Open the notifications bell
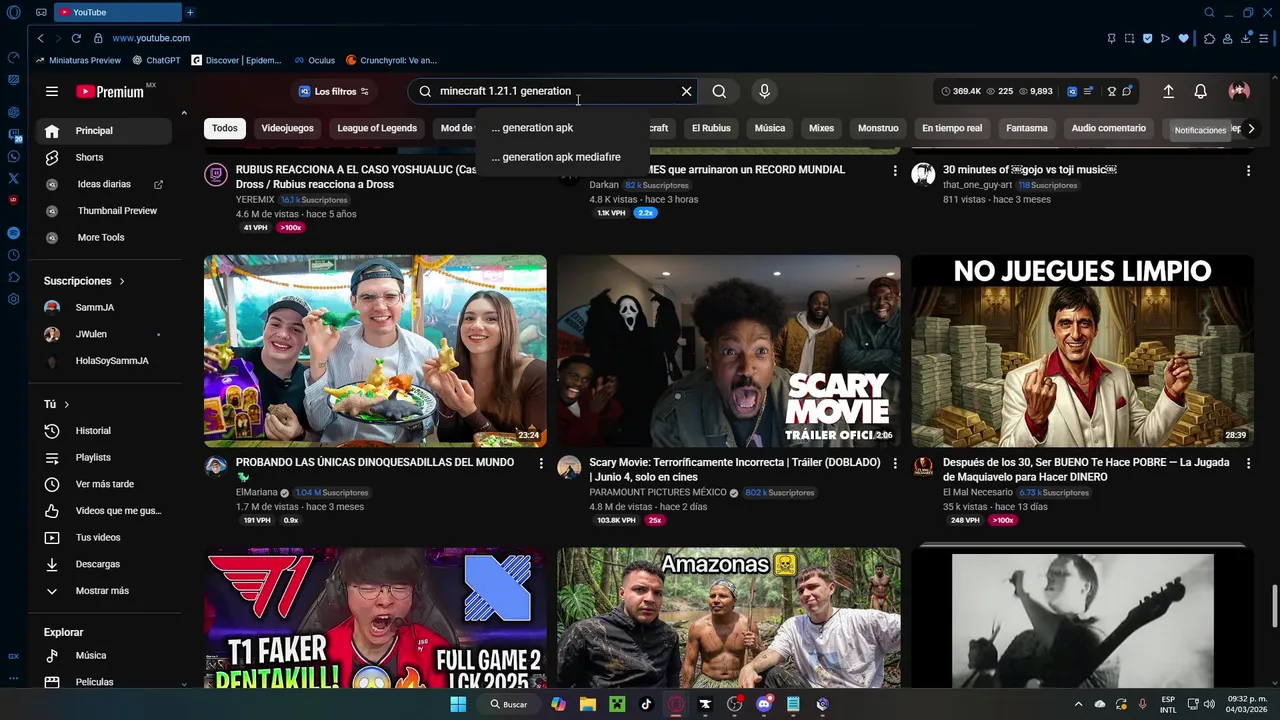The image size is (1280, 720). coord(1200,91)
